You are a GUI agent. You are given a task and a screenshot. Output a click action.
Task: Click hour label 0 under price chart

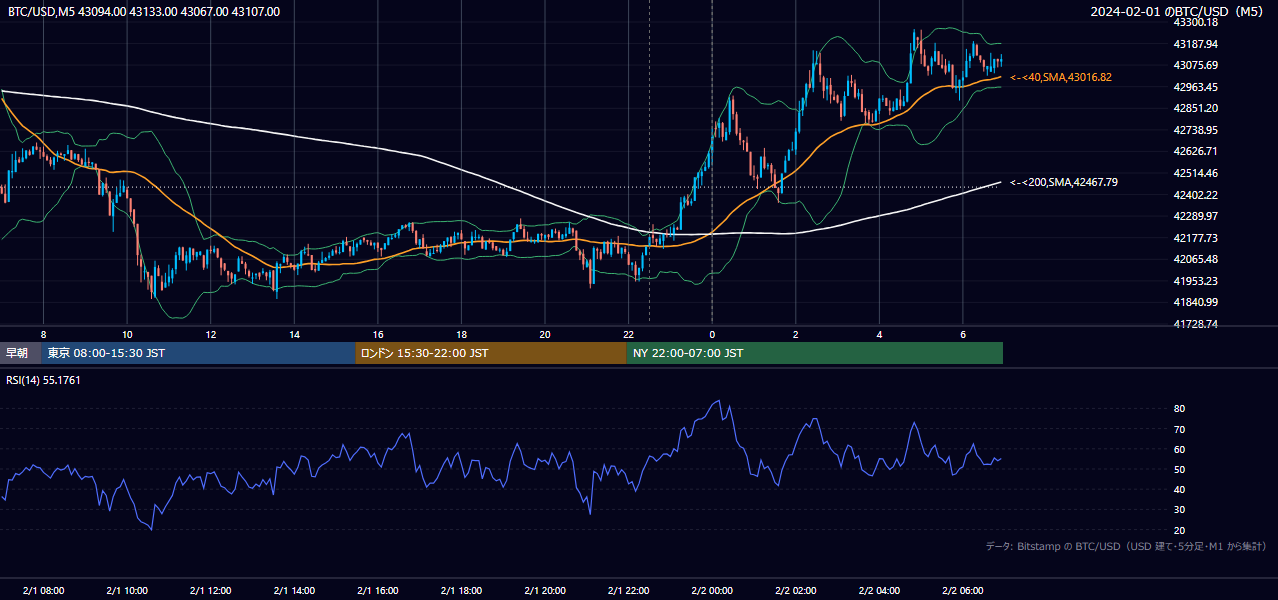click(712, 334)
